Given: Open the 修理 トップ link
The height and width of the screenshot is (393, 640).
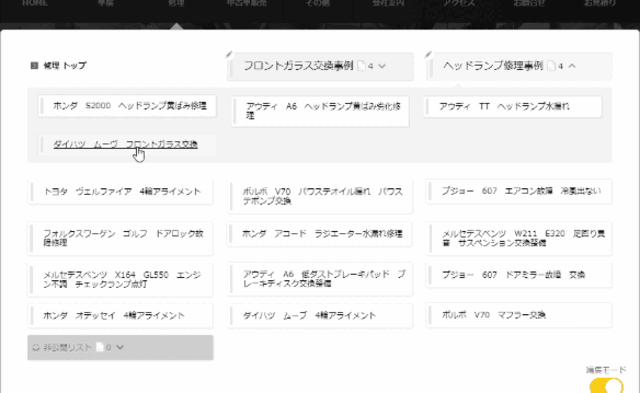Looking at the screenshot, I should click(x=64, y=65).
